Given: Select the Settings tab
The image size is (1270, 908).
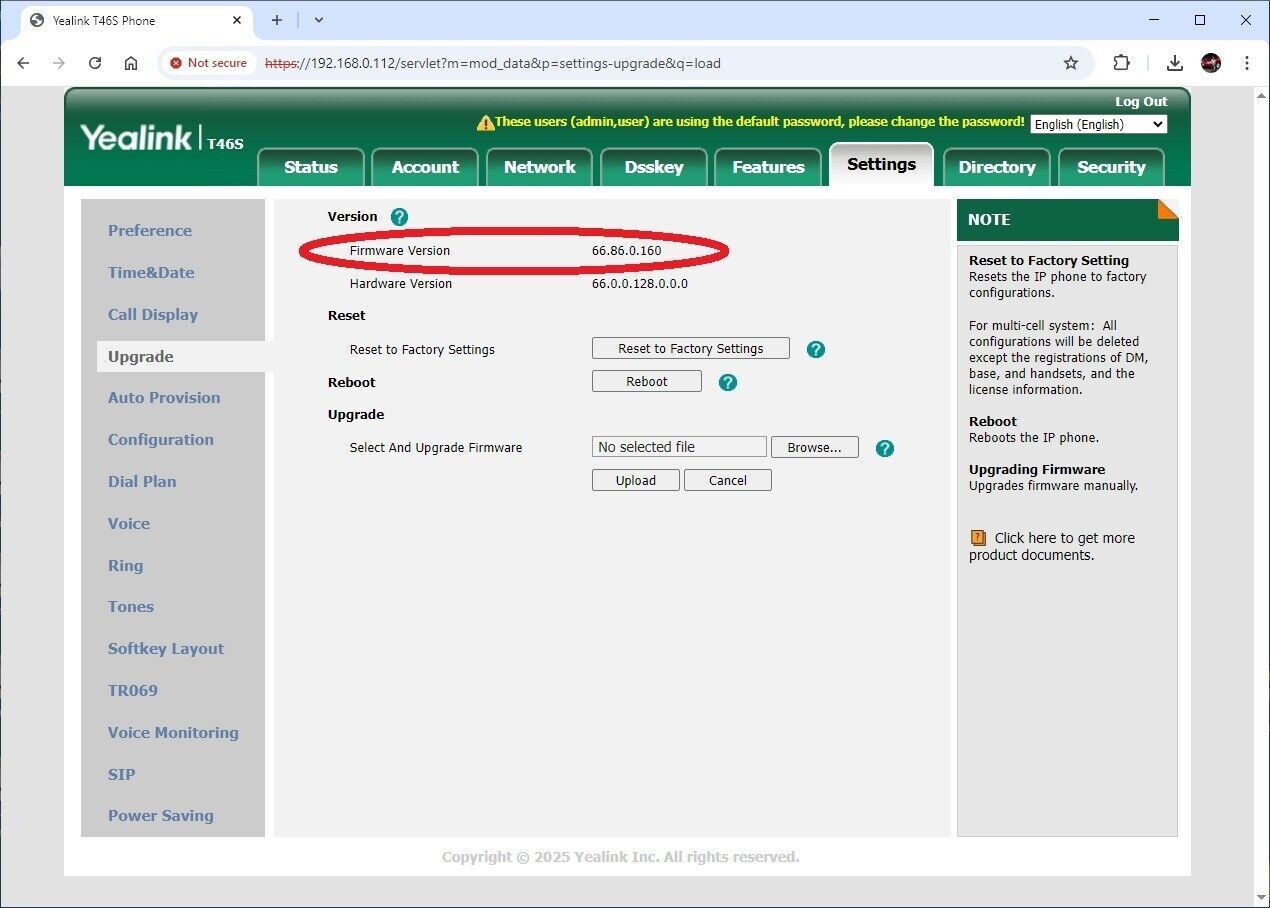Looking at the screenshot, I should pyautogui.click(x=881, y=164).
